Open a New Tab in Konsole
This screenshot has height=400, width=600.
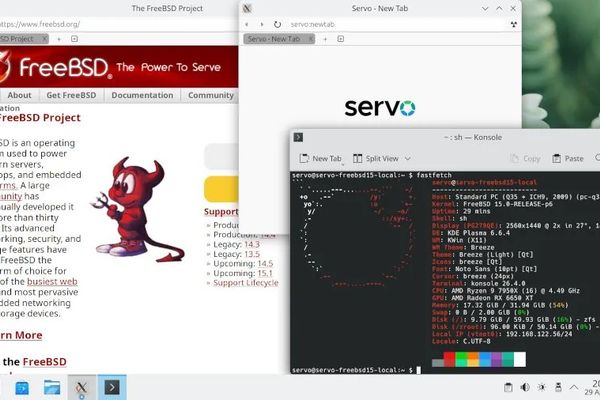[320, 158]
